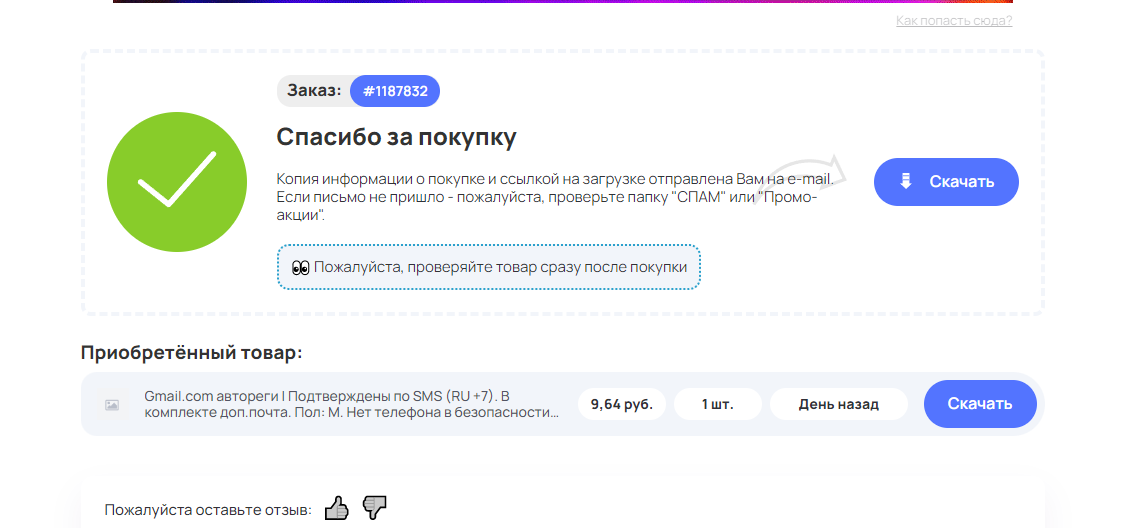
Task: Click the top Скачать button with download arrow
Action: 946,182
